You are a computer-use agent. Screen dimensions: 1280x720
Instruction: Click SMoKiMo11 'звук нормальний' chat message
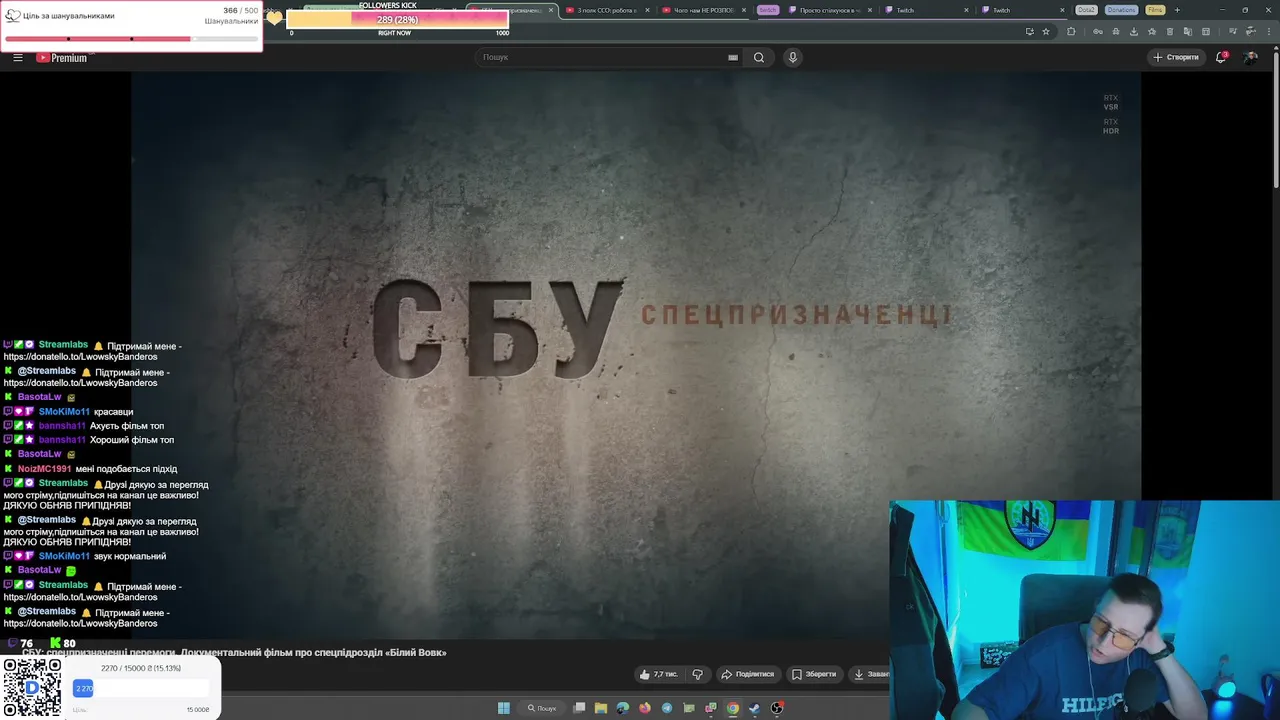[130, 556]
